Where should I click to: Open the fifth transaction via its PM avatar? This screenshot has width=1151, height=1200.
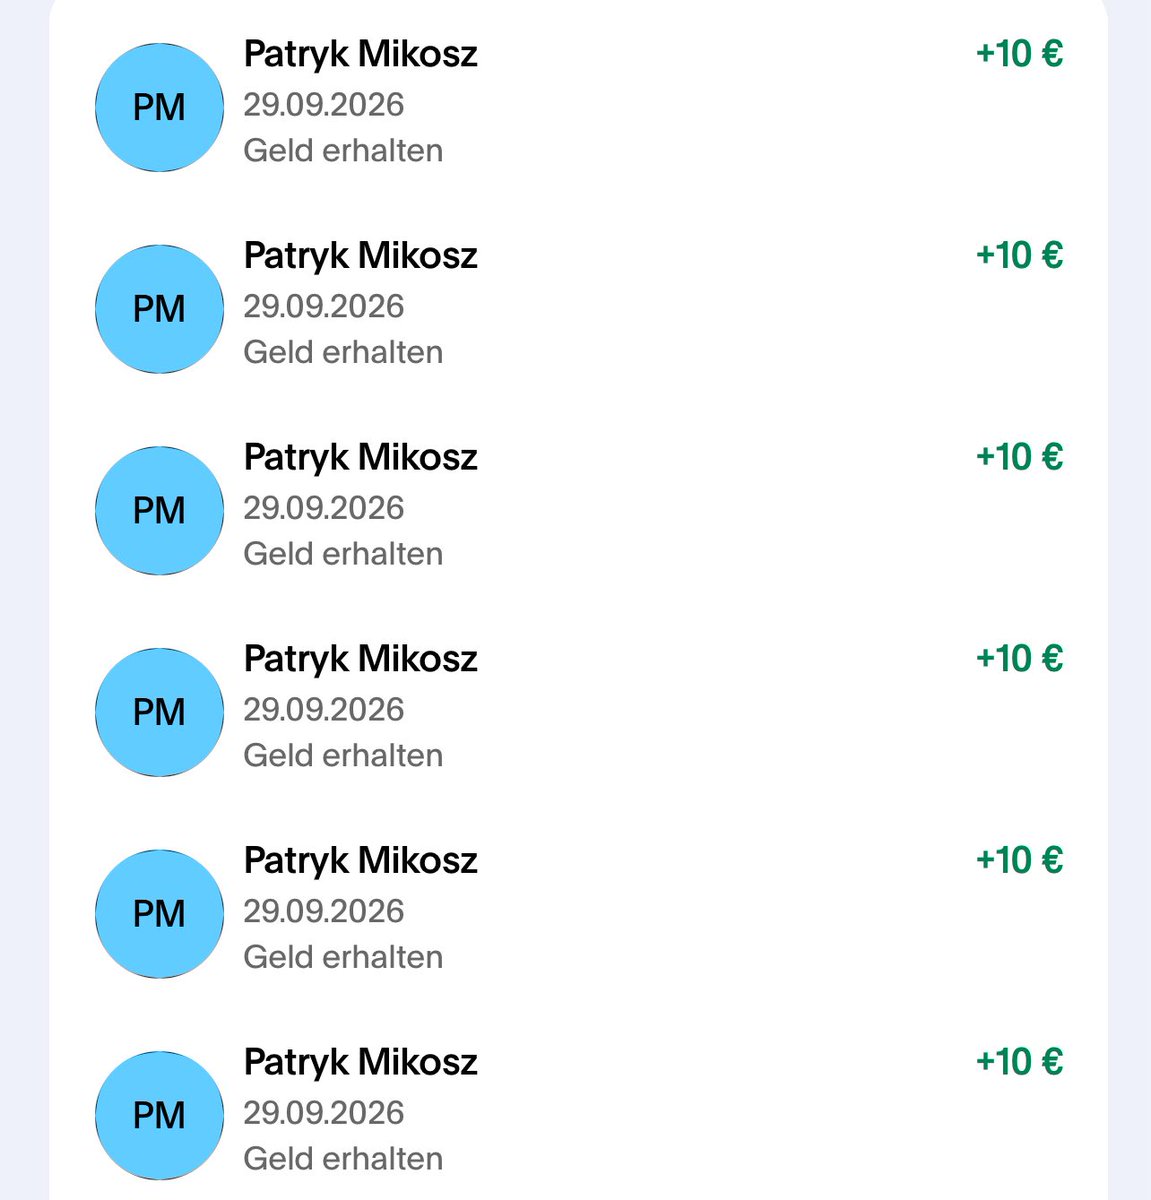click(x=159, y=914)
